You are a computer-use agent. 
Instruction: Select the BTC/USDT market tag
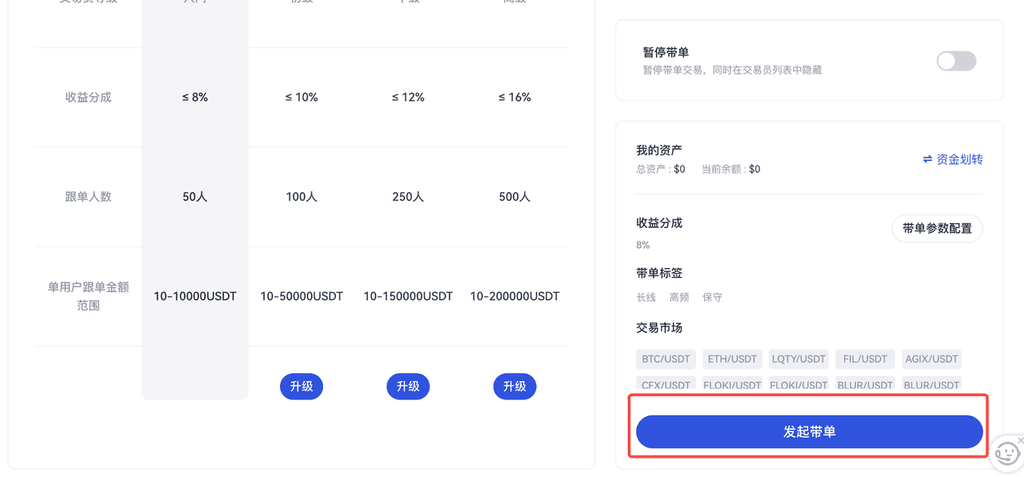[666, 359]
